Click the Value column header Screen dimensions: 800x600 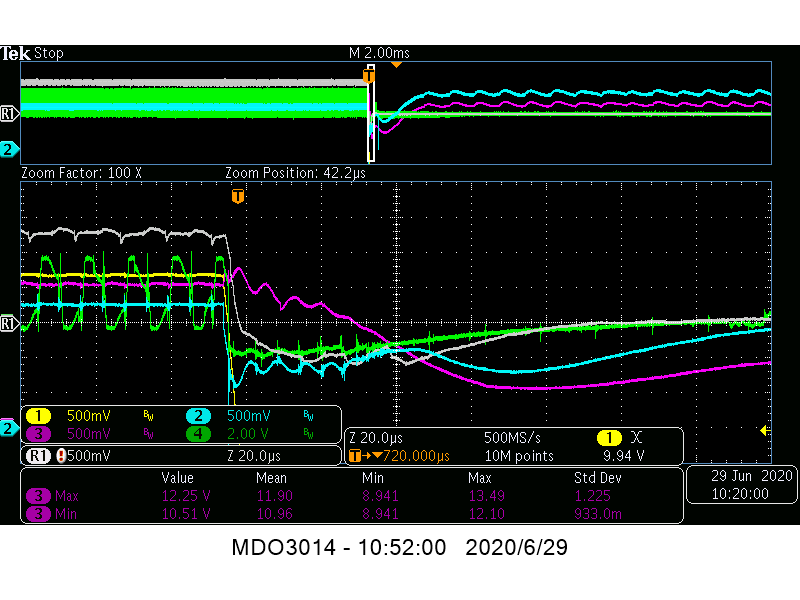178,478
